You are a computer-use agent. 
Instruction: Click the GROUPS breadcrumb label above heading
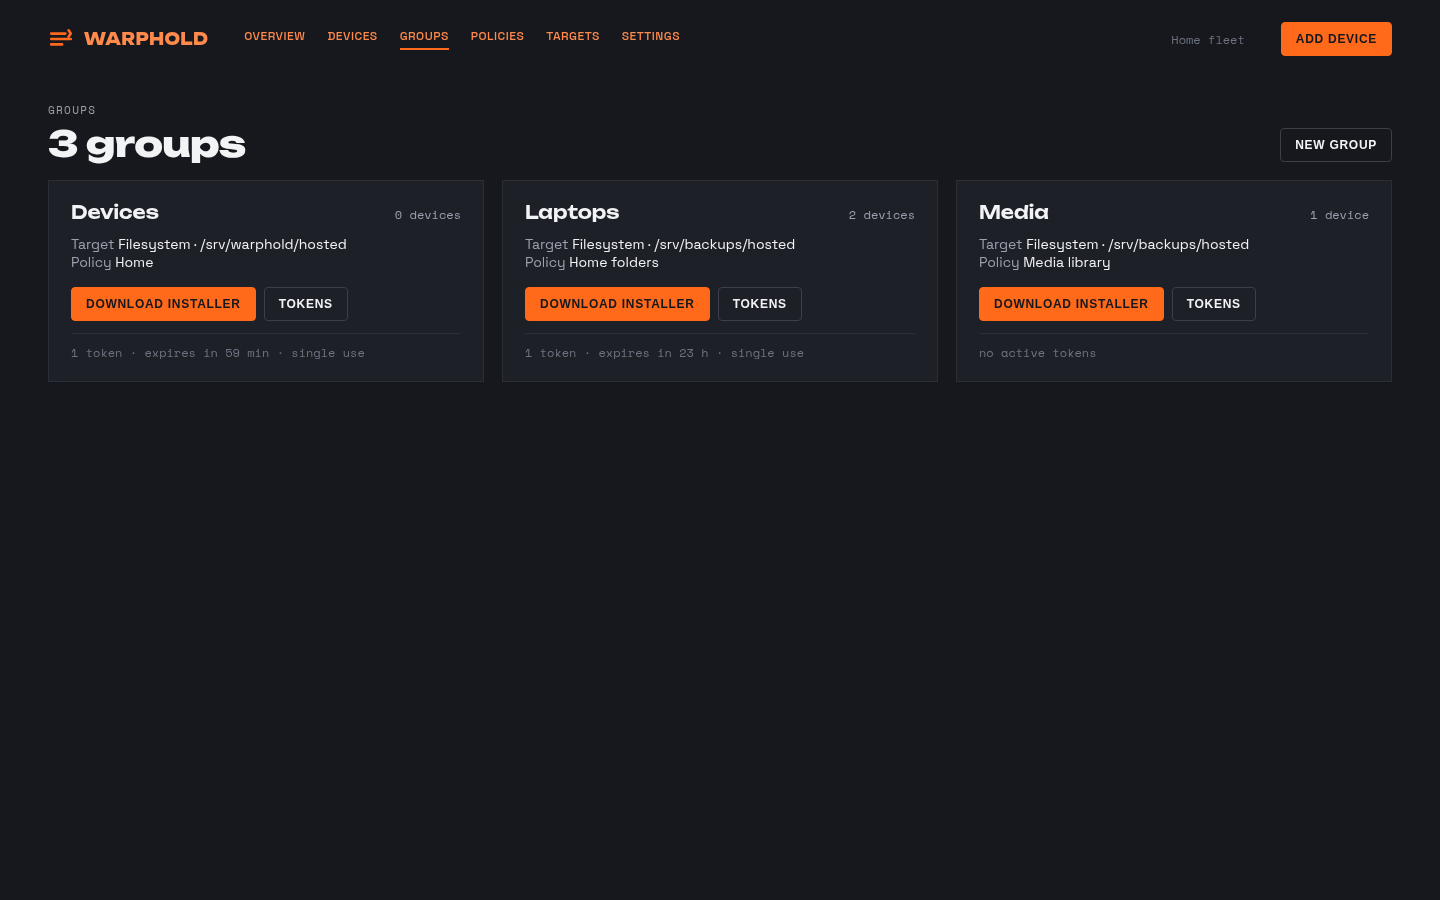72,110
